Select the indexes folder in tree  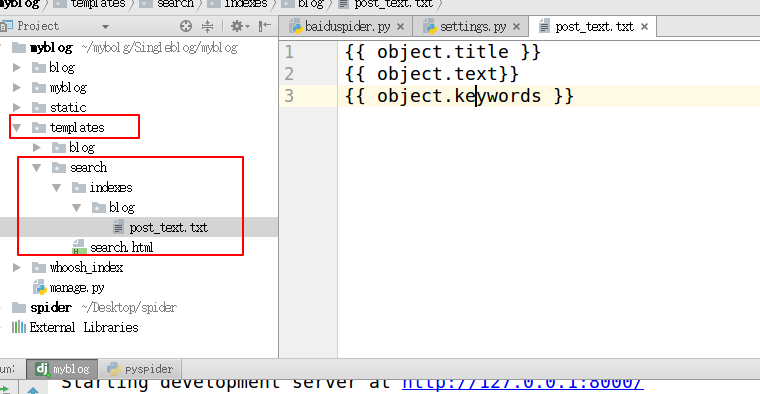(x=111, y=188)
